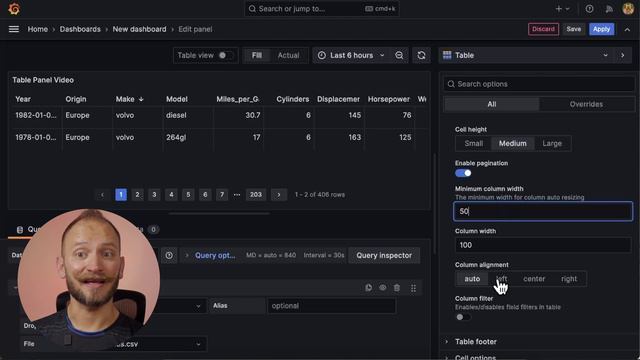Jump to last table page 203
The width and height of the screenshot is (640, 360).
tap(256, 195)
